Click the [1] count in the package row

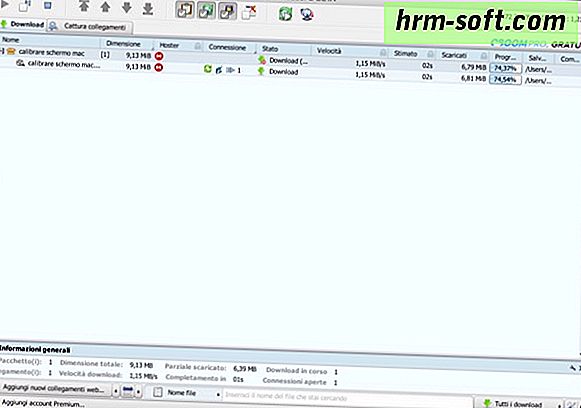coord(105,54)
